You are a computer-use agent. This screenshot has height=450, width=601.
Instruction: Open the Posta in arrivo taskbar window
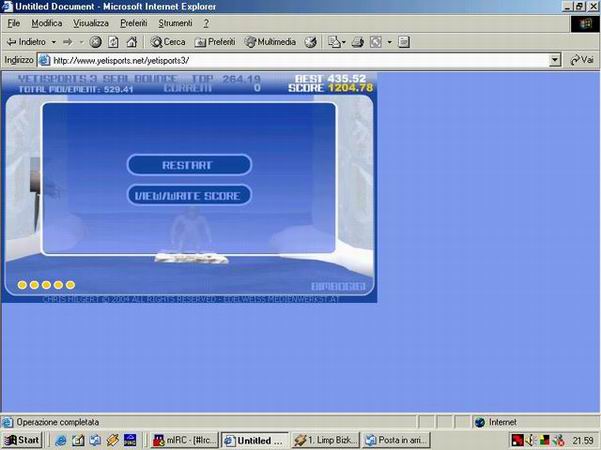point(396,440)
